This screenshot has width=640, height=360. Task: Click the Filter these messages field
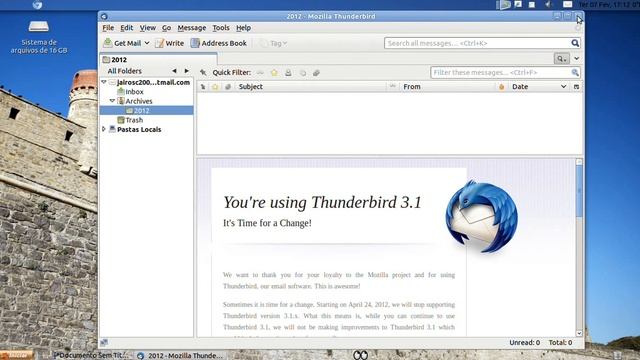(505, 72)
